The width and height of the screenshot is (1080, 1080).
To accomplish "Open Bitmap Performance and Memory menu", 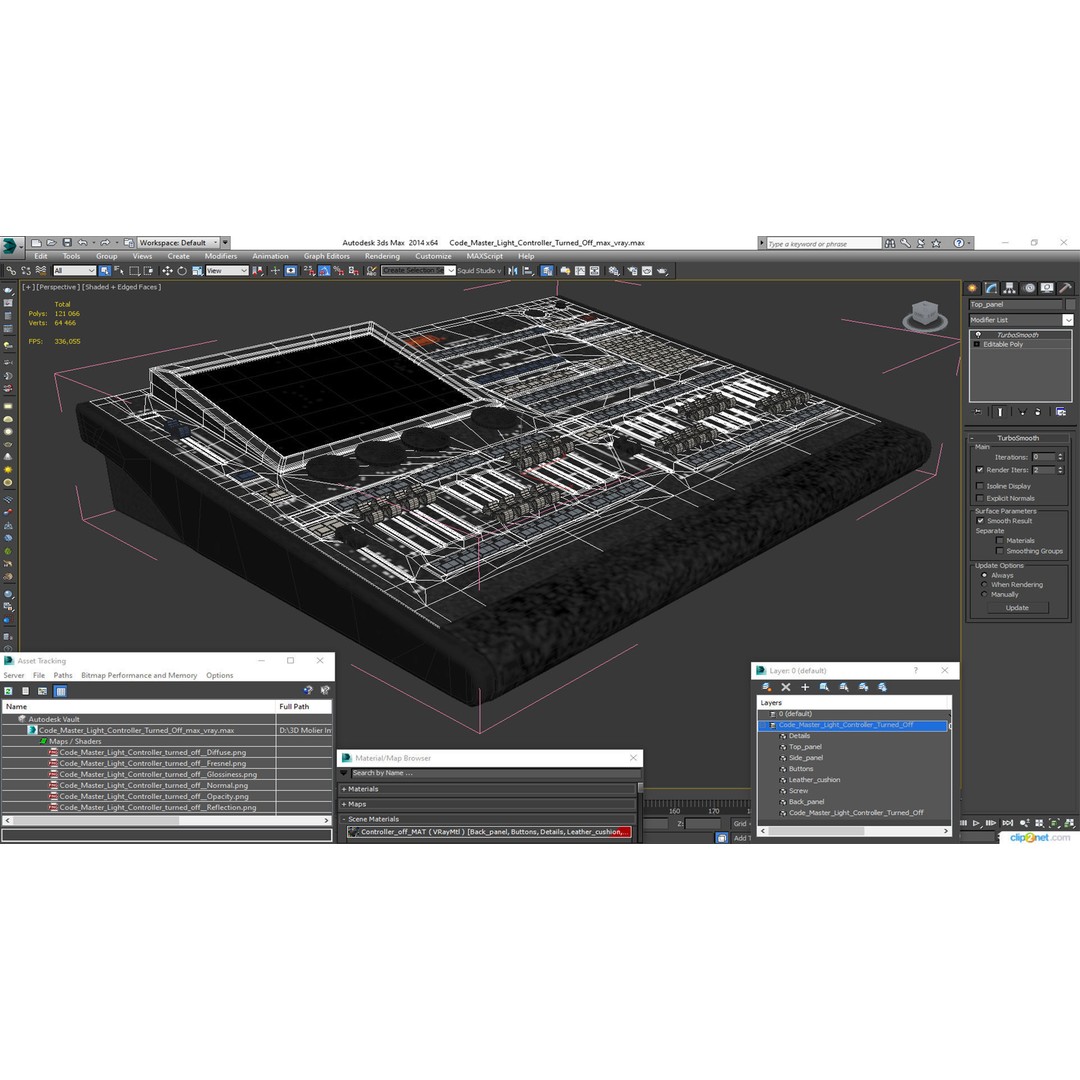I will click(139, 676).
